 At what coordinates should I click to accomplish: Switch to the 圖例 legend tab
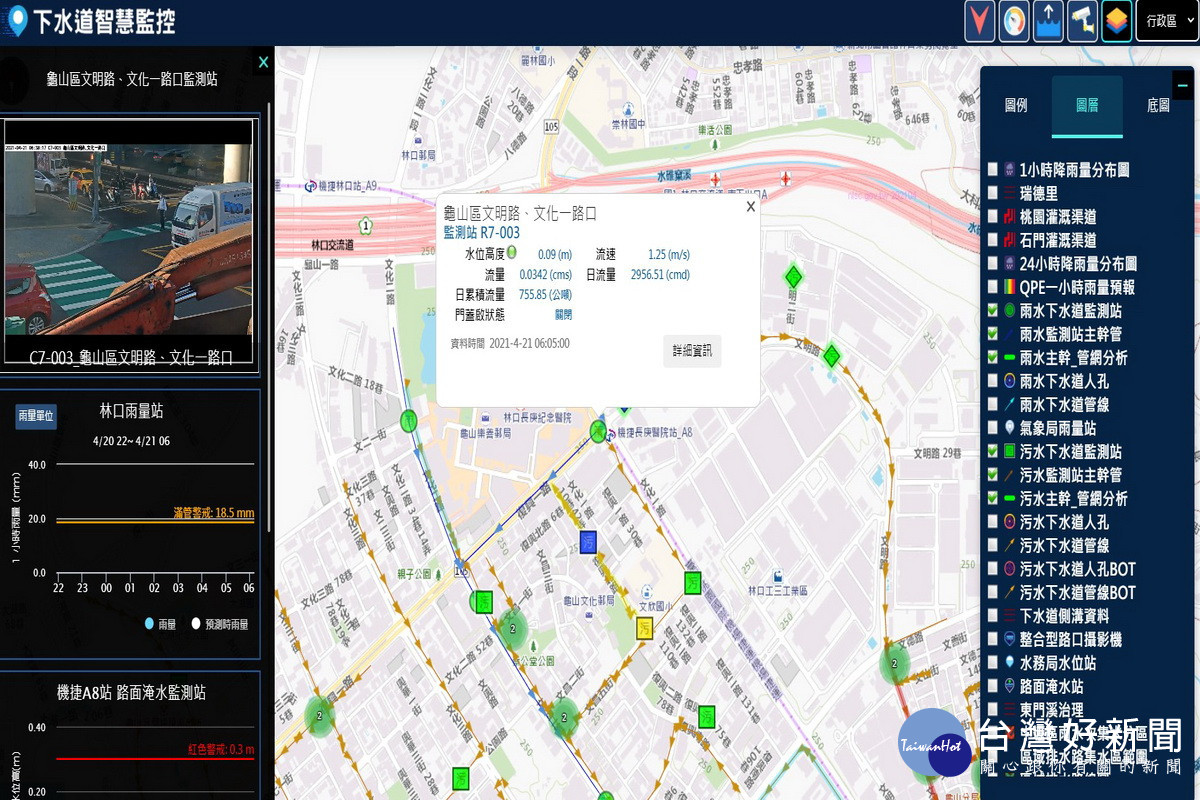[x=1016, y=105]
